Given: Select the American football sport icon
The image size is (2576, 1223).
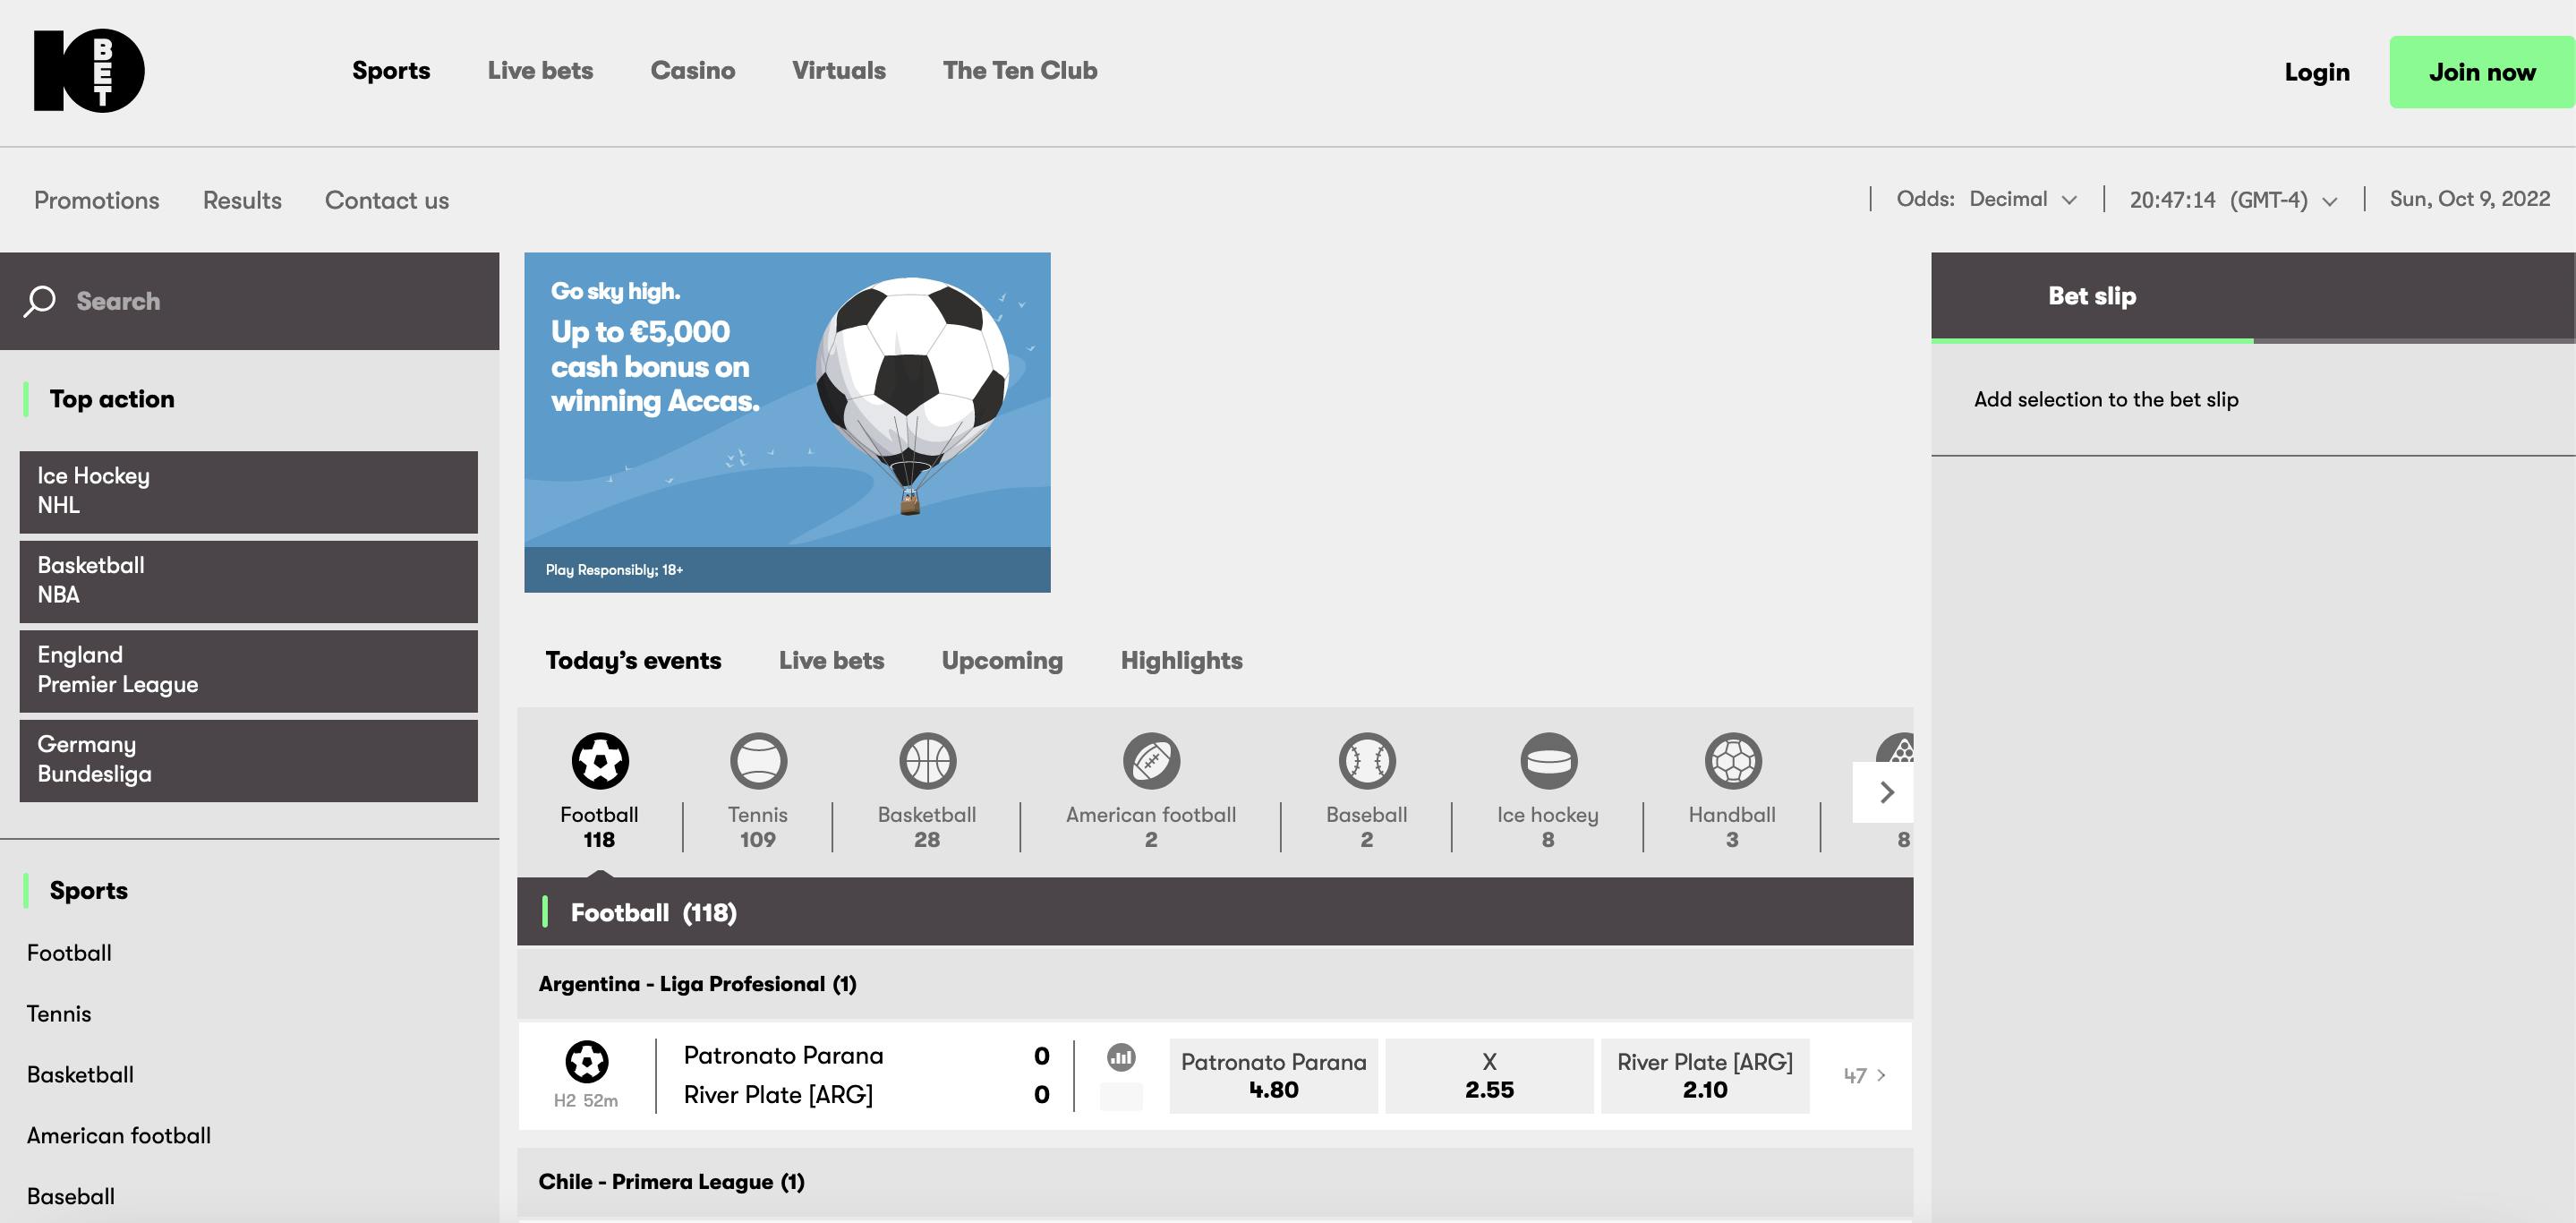Looking at the screenshot, I should point(1151,762).
